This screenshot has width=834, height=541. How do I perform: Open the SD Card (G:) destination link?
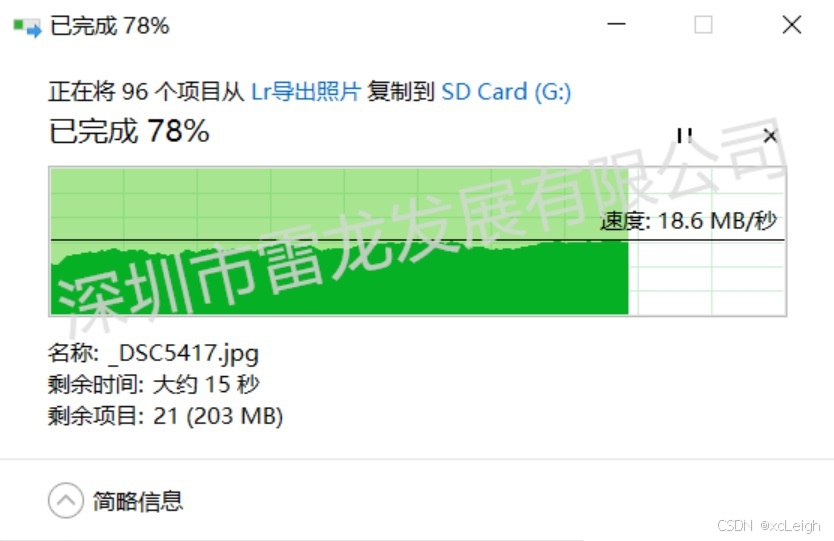click(x=506, y=91)
